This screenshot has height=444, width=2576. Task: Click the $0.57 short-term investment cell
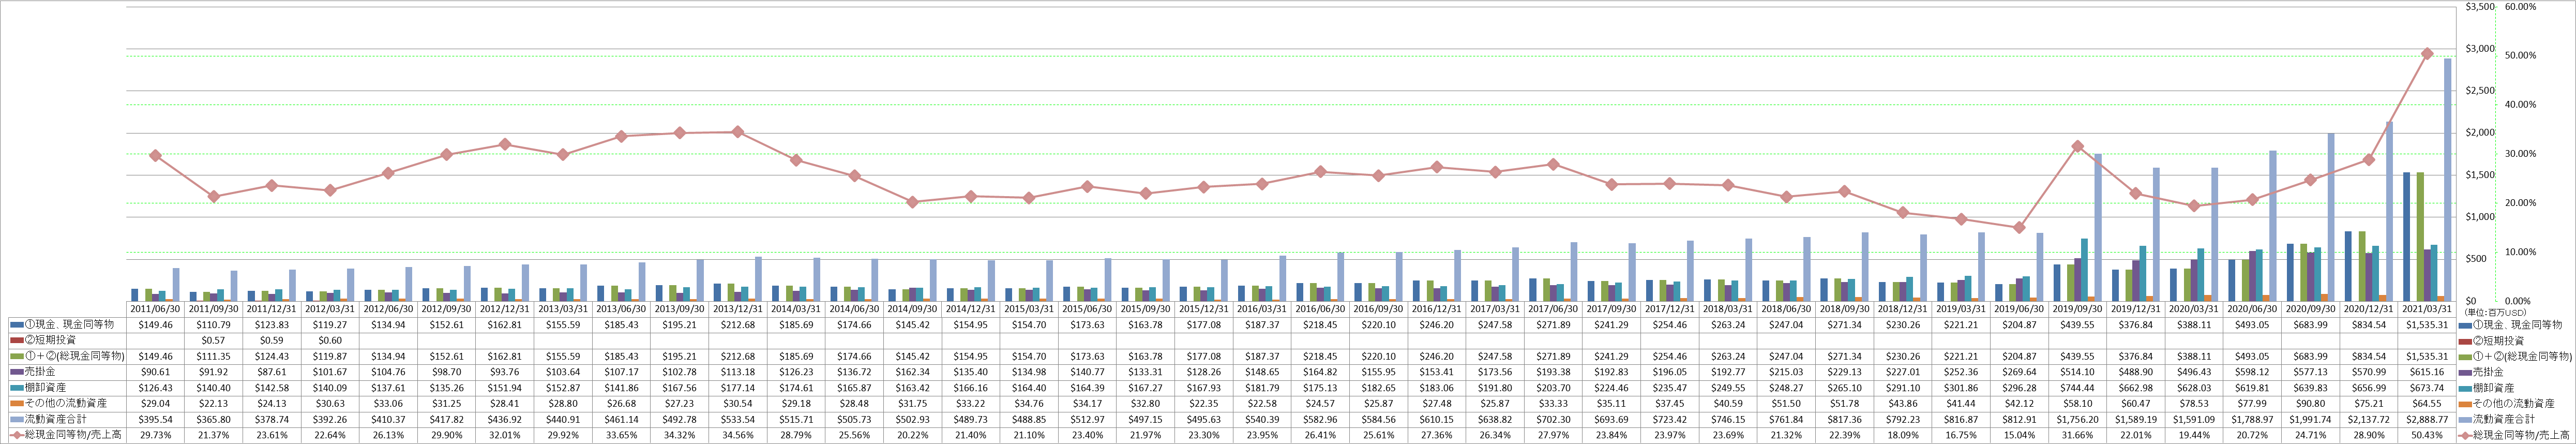pos(213,341)
